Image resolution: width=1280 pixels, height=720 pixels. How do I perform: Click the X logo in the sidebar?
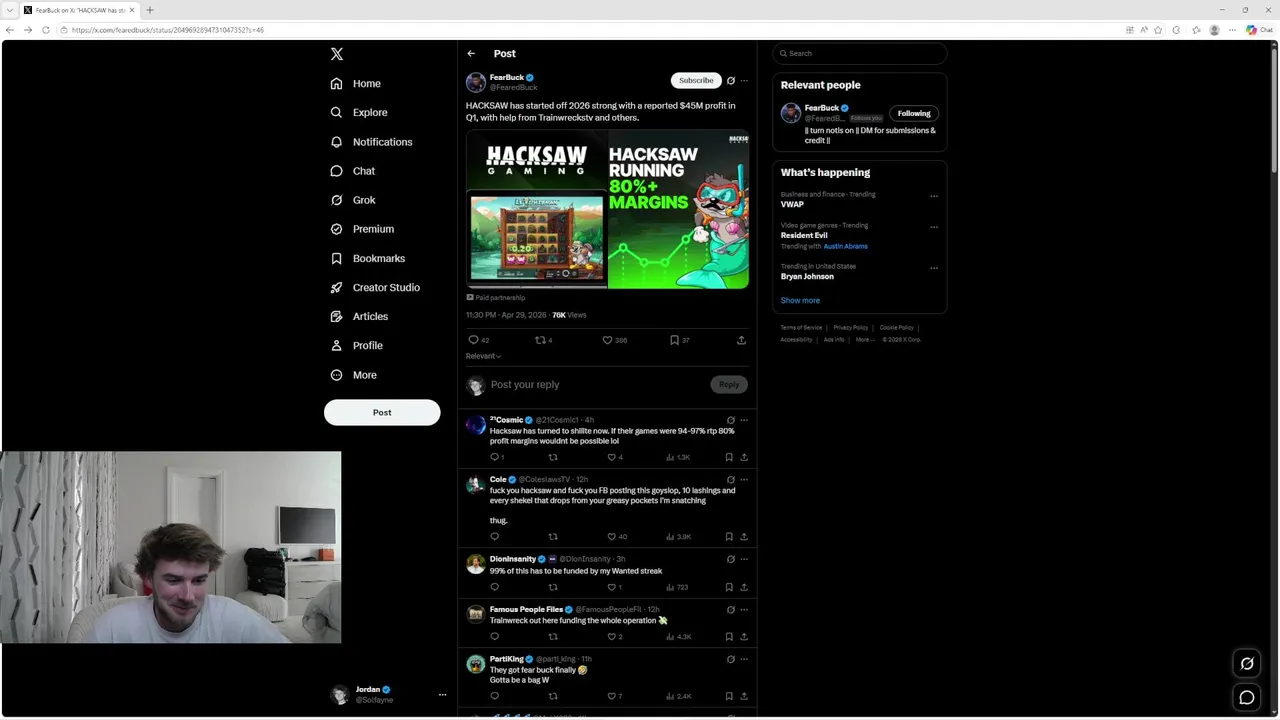click(337, 54)
